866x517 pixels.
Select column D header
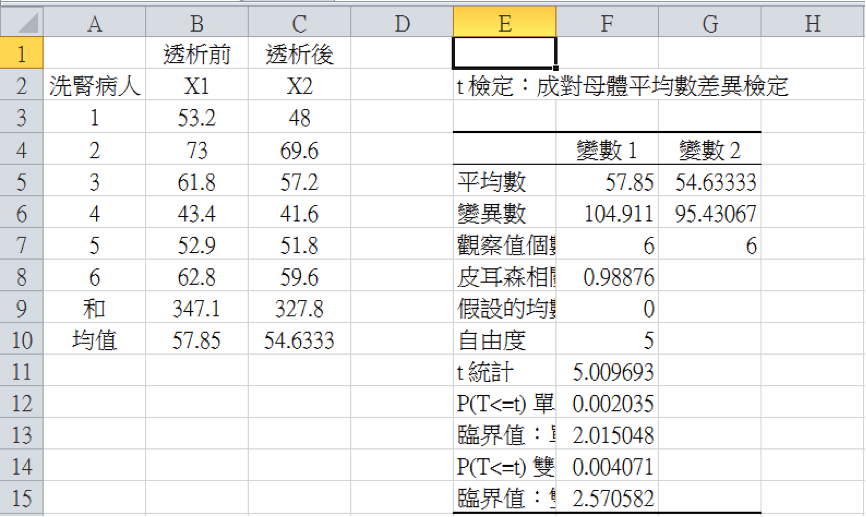pos(402,22)
